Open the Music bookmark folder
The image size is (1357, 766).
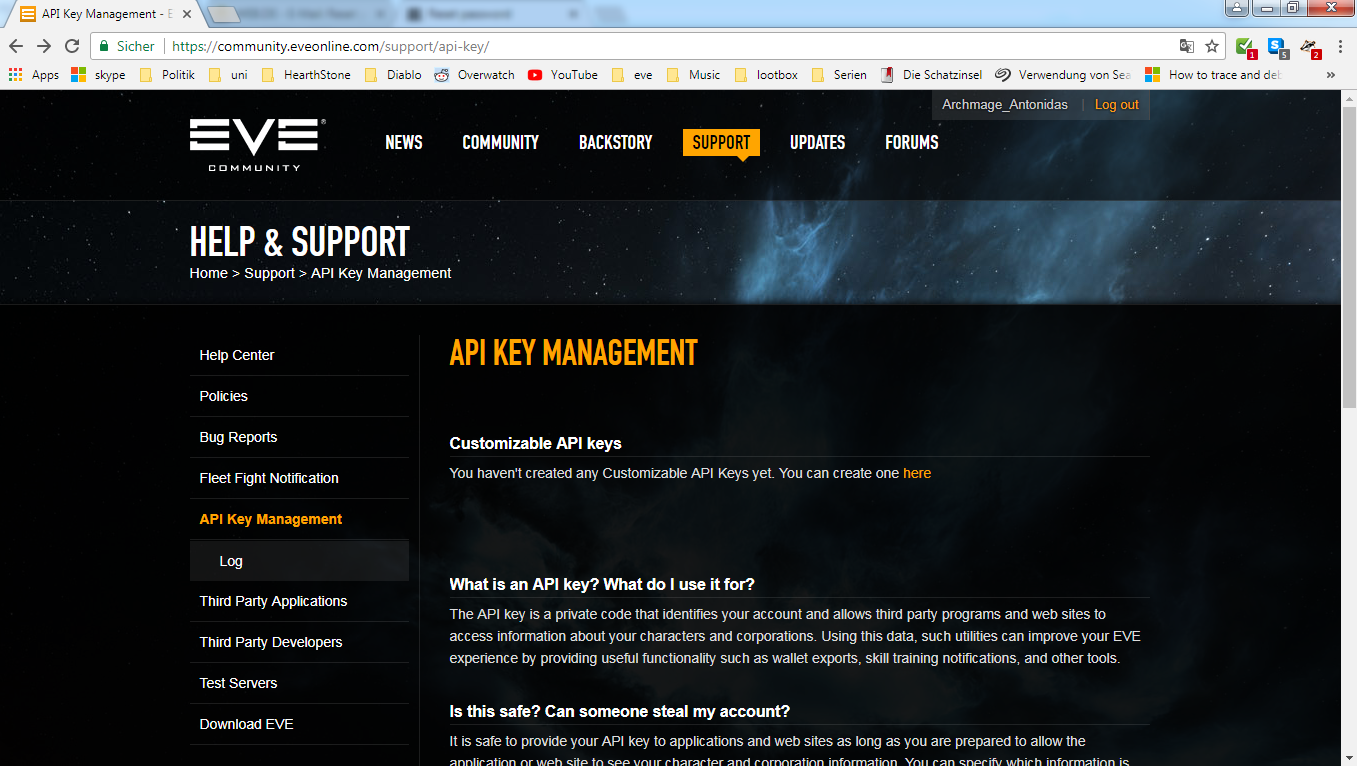pos(693,75)
